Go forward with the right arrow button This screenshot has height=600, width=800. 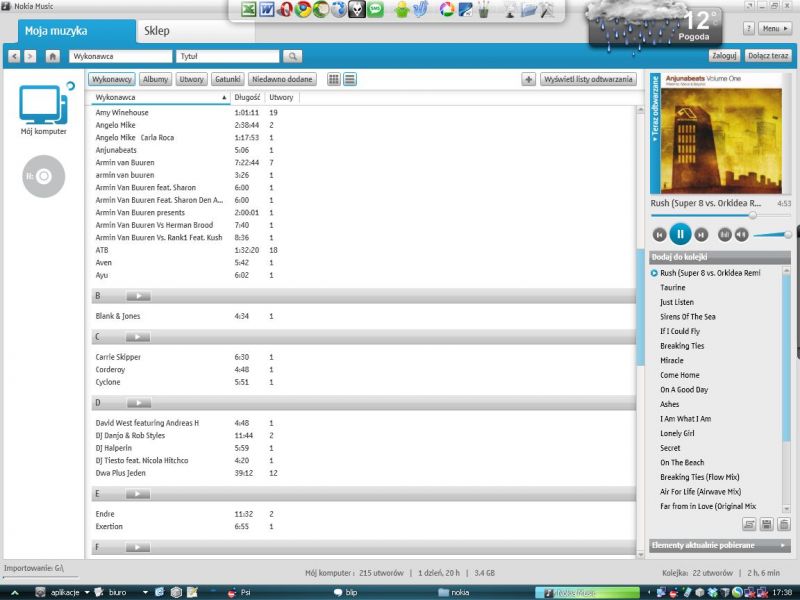30,56
